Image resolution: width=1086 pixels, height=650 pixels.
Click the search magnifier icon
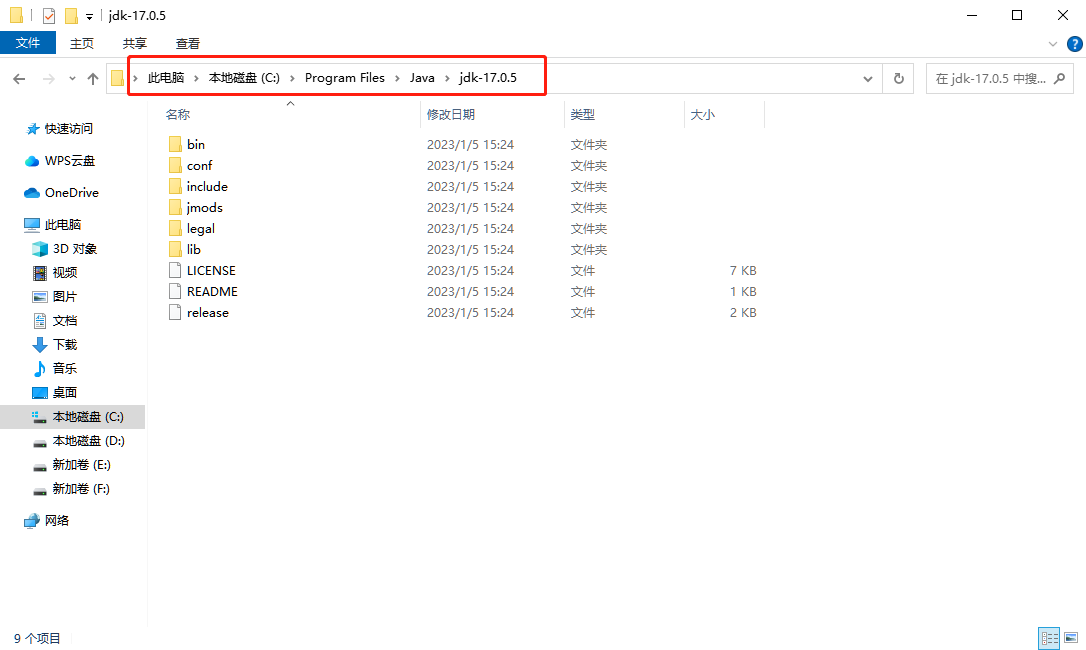click(1059, 78)
